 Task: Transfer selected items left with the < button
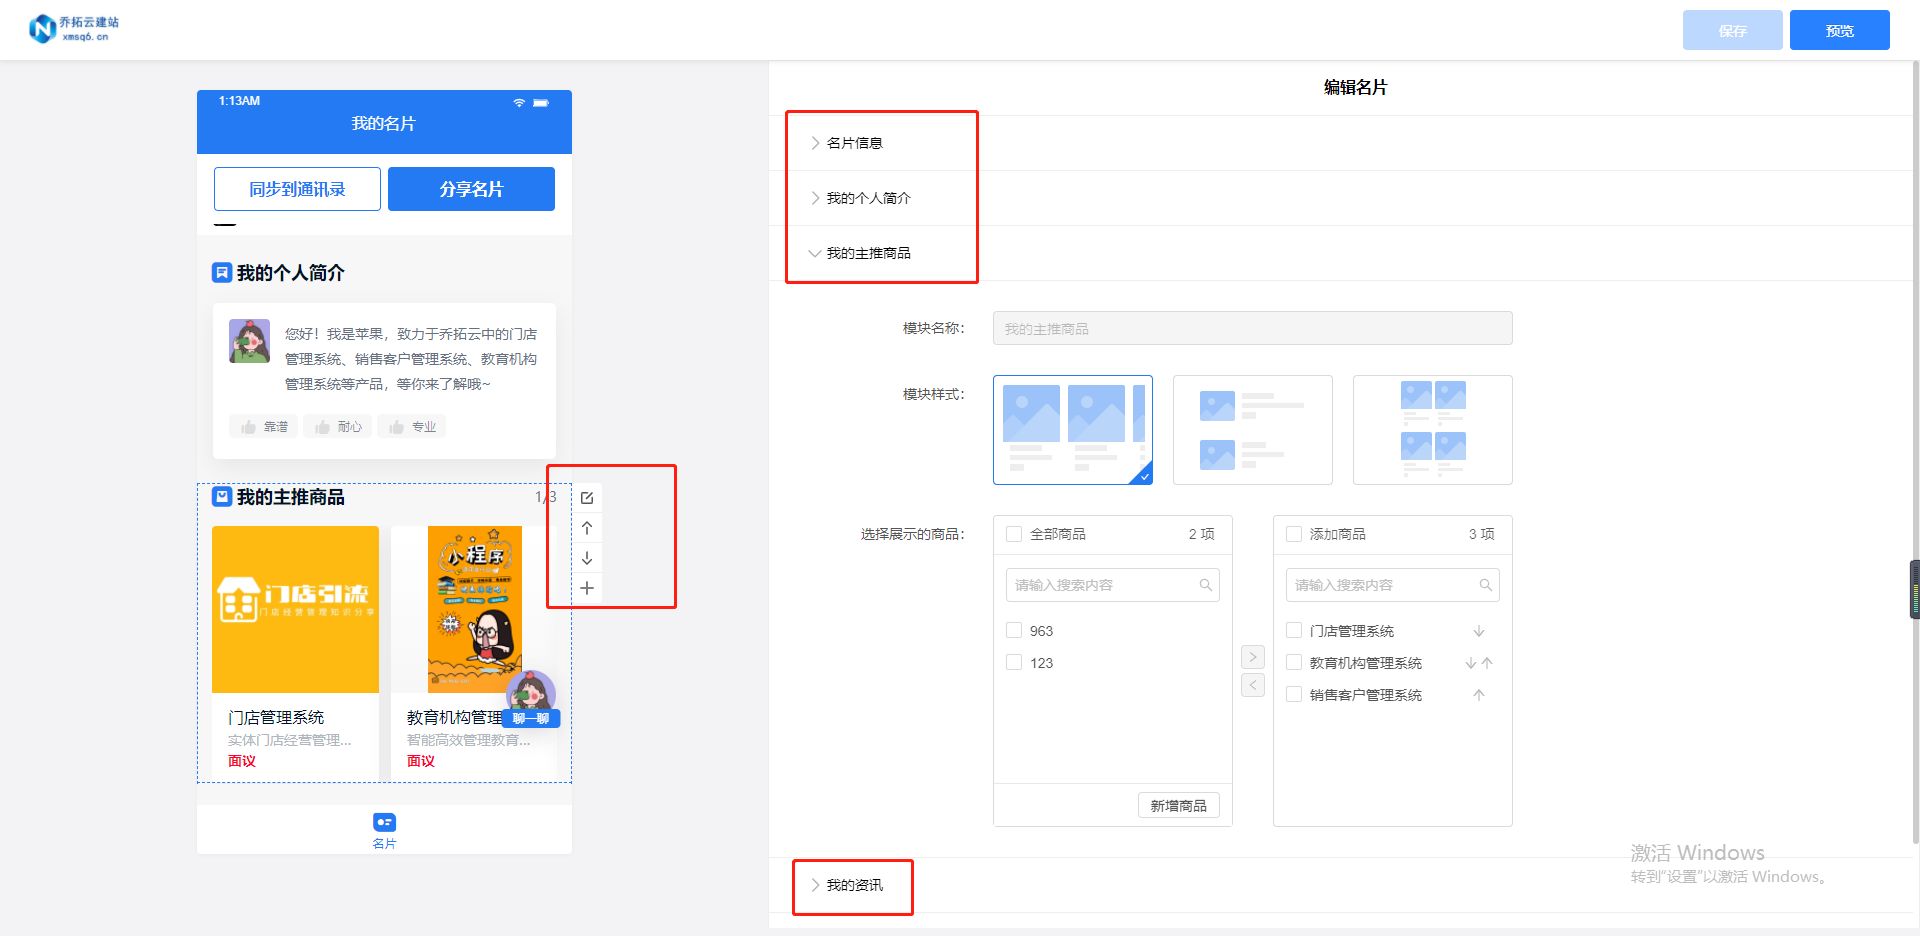(1253, 685)
